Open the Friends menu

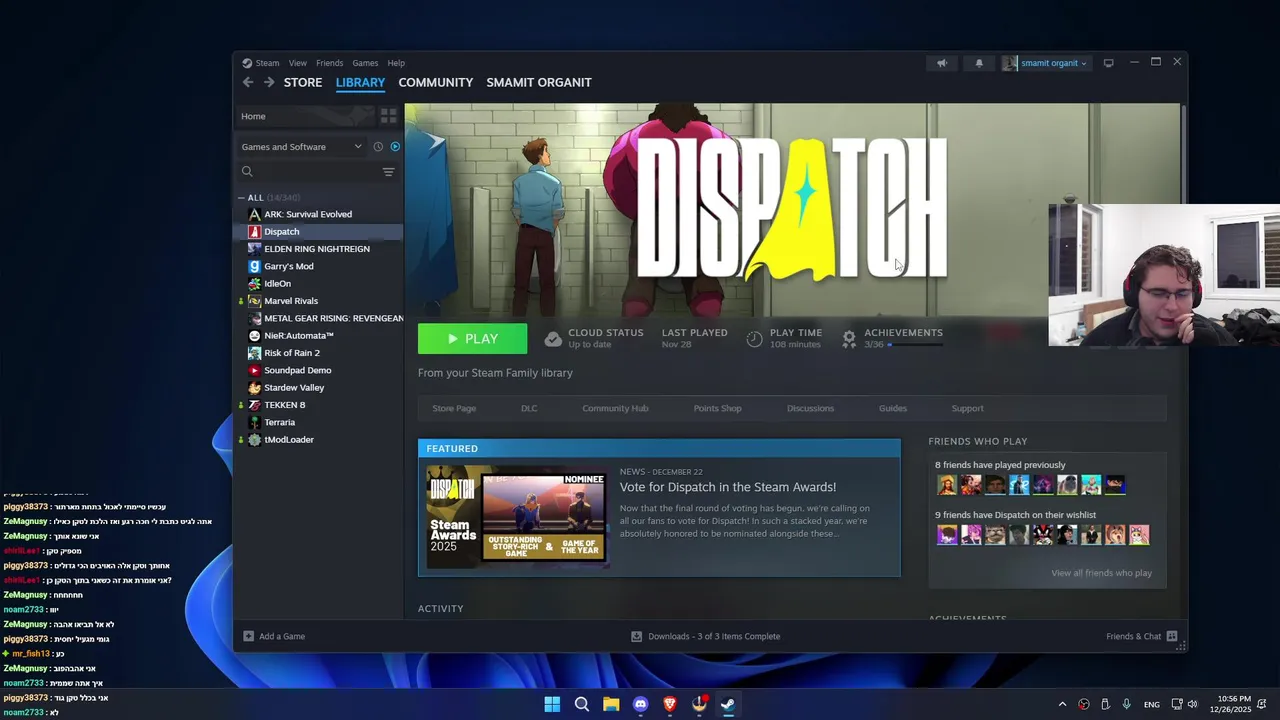[x=329, y=63]
